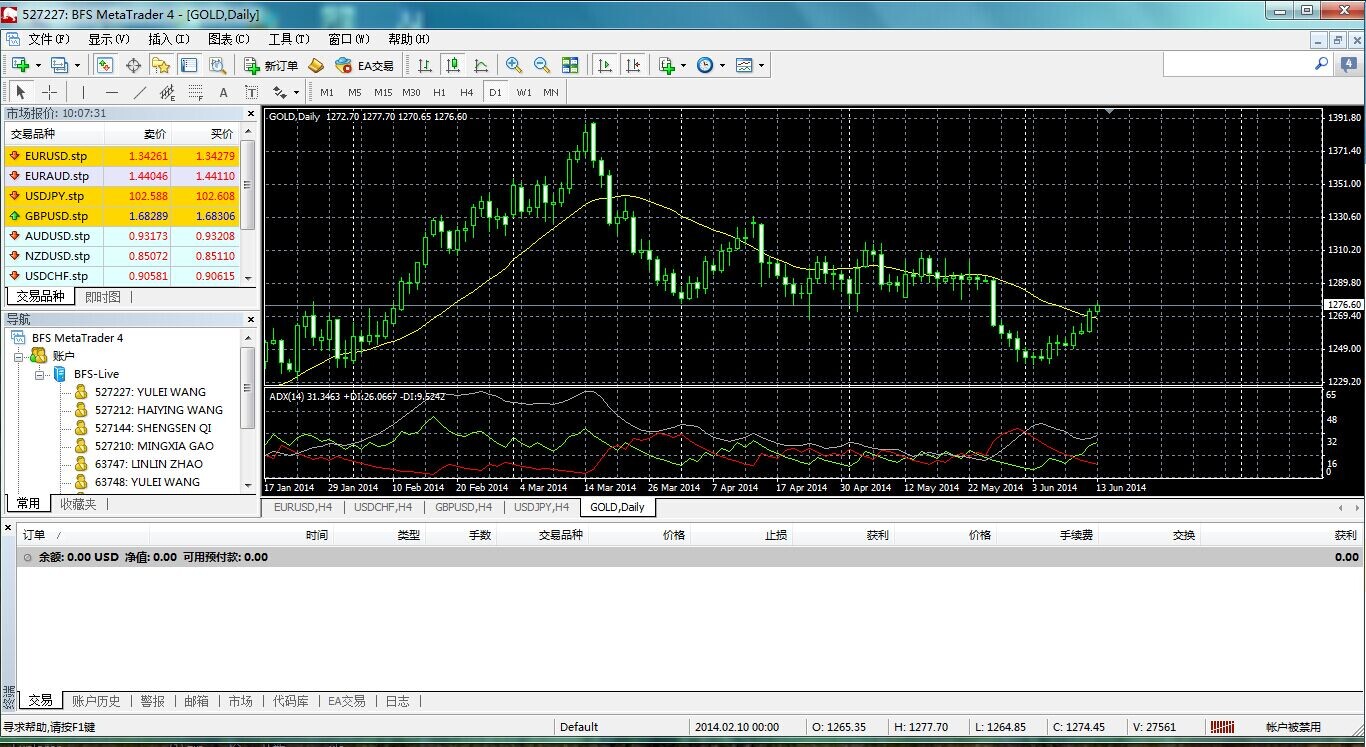Click the EA交易 auto trading button
This screenshot has width=1366, height=747.
[x=365, y=65]
